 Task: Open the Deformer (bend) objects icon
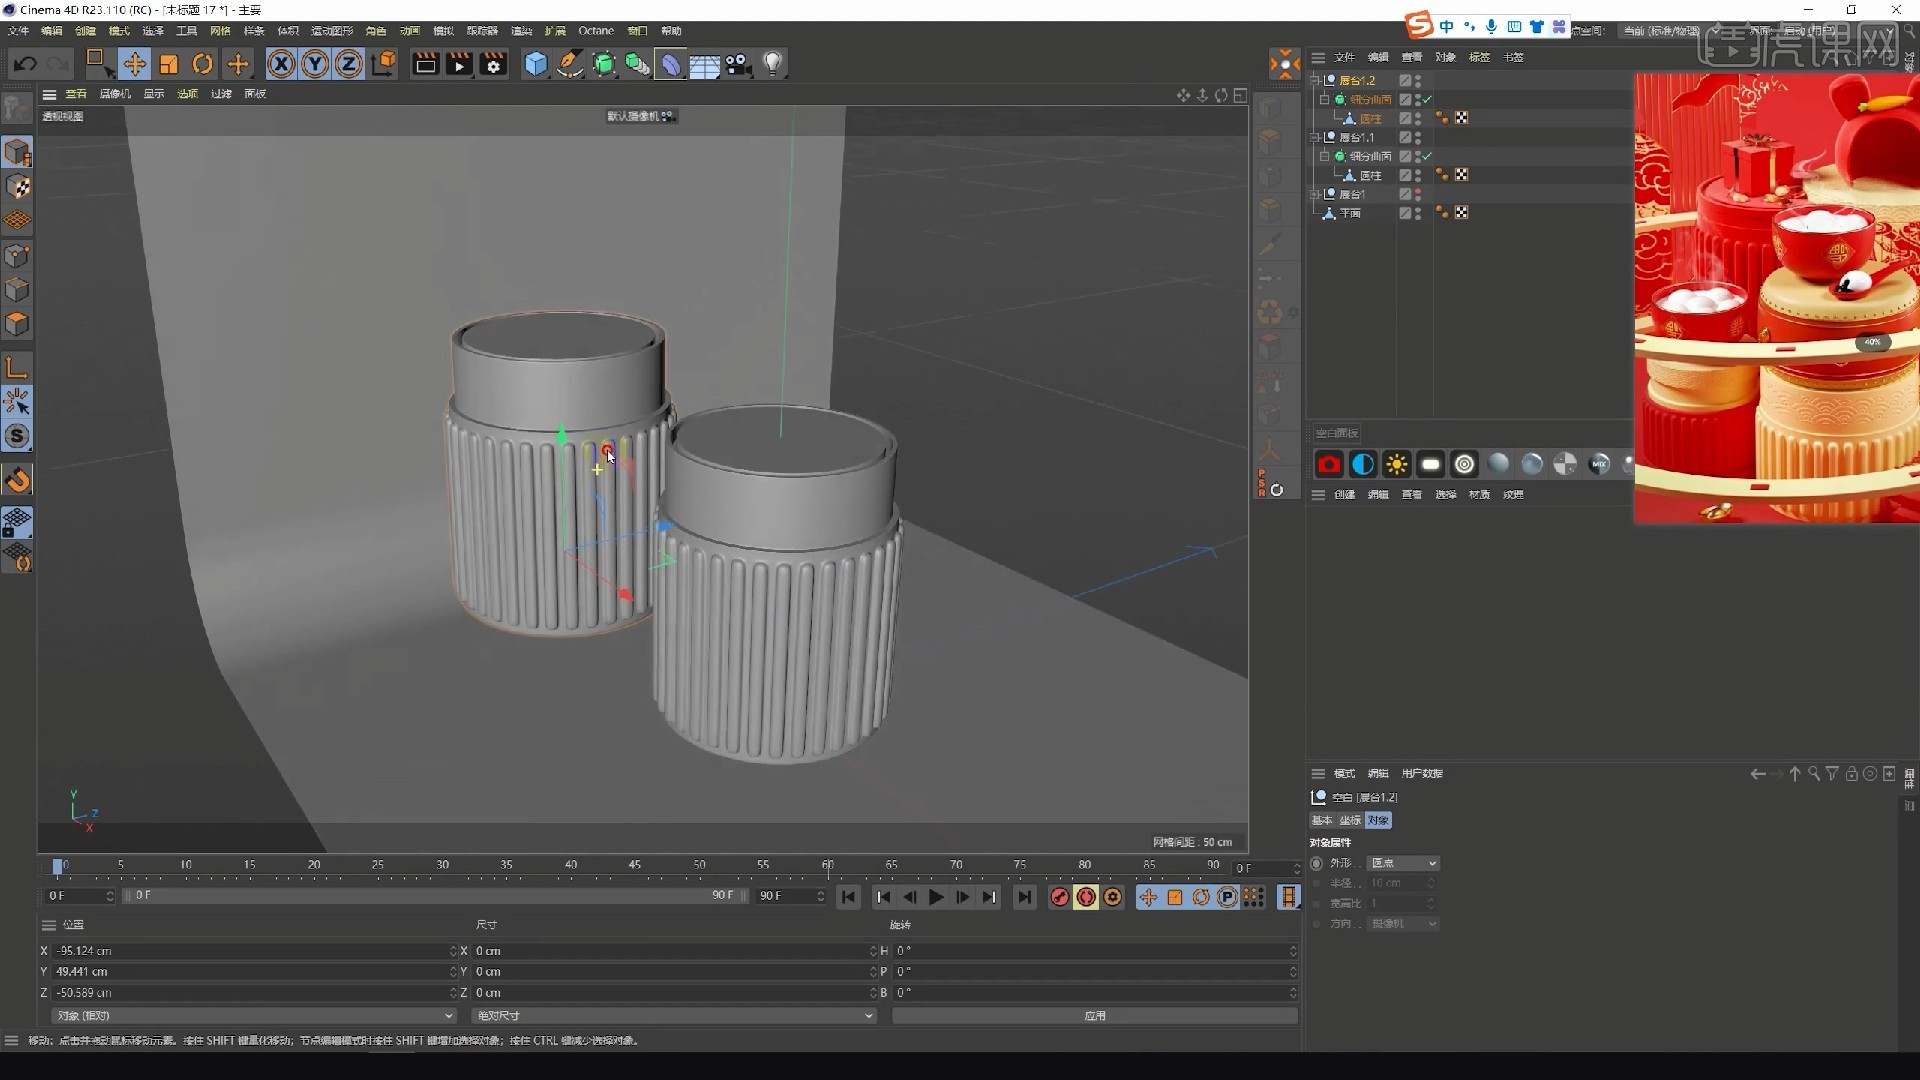tap(671, 64)
